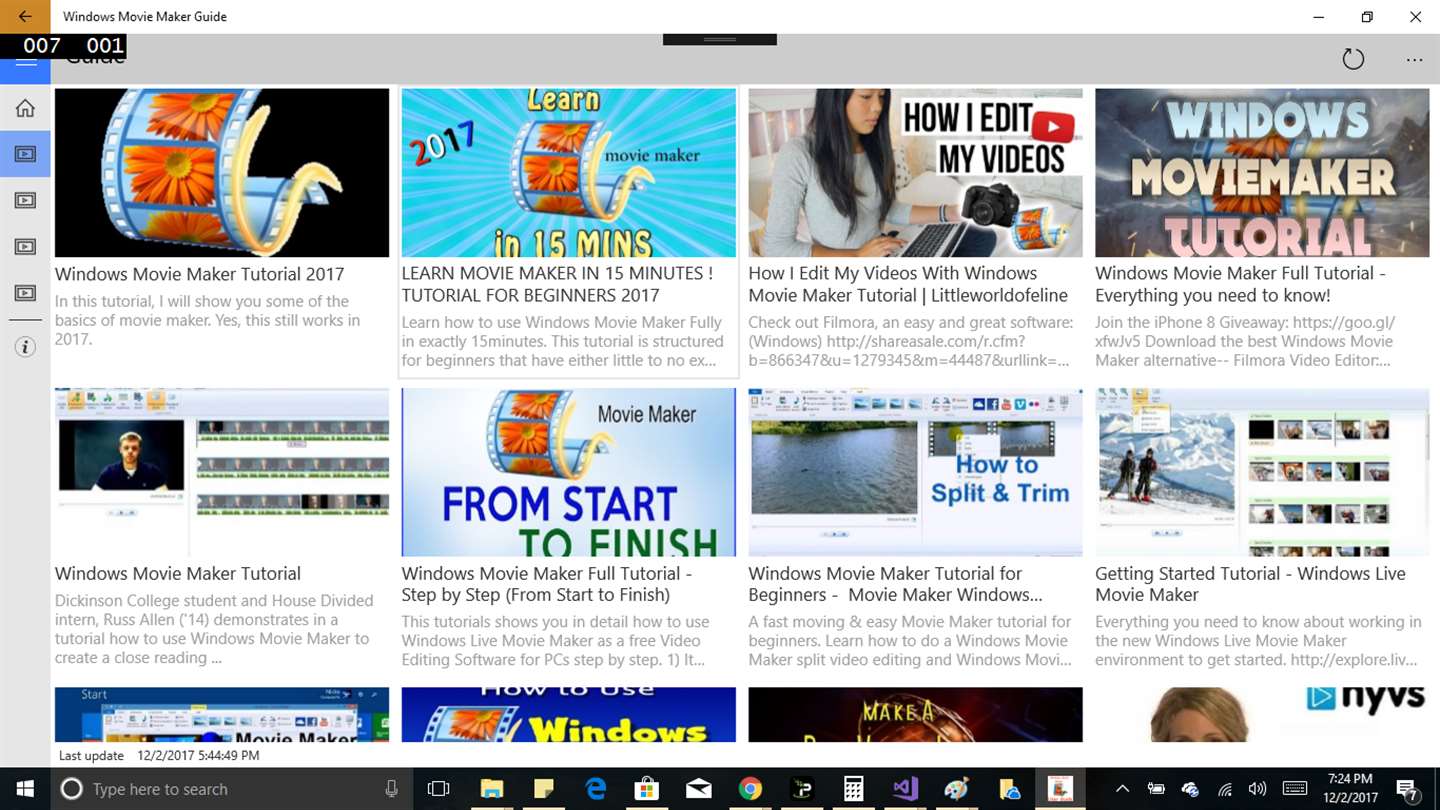Open the How I Edit My Videos thumbnail

(x=915, y=173)
